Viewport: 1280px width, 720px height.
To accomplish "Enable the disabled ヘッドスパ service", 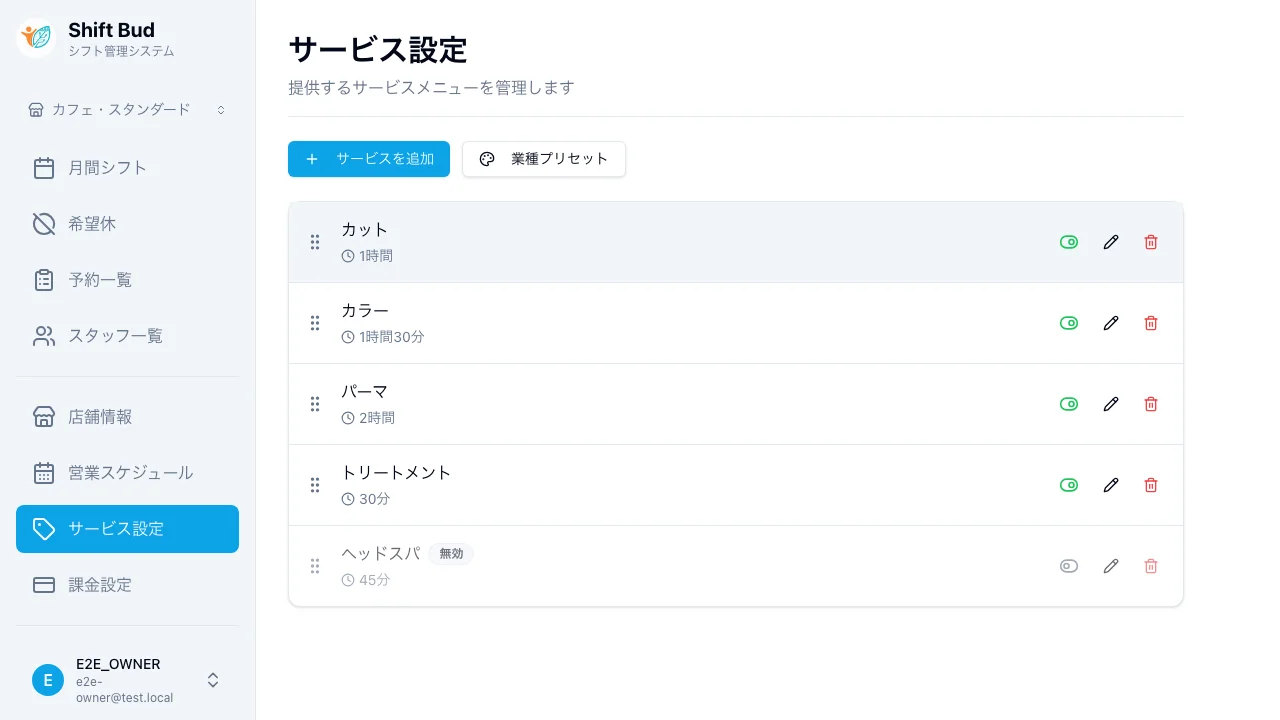I will coord(1069,566).
